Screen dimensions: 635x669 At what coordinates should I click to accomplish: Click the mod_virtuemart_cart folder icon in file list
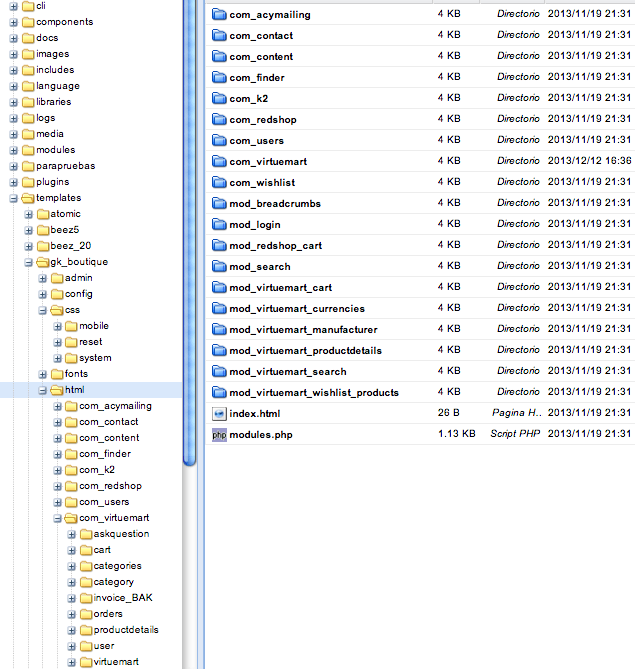click(219, 288)
